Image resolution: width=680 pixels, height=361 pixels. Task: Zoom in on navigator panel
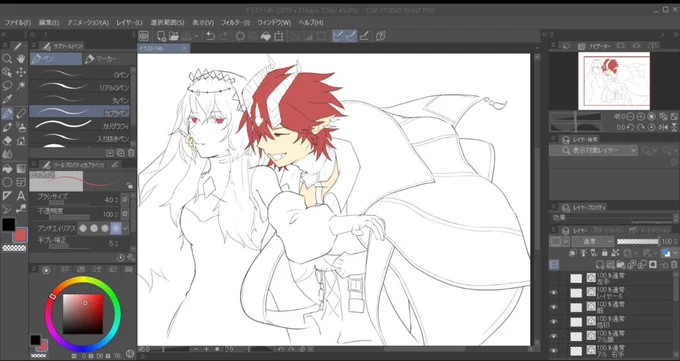coord(641,117)
